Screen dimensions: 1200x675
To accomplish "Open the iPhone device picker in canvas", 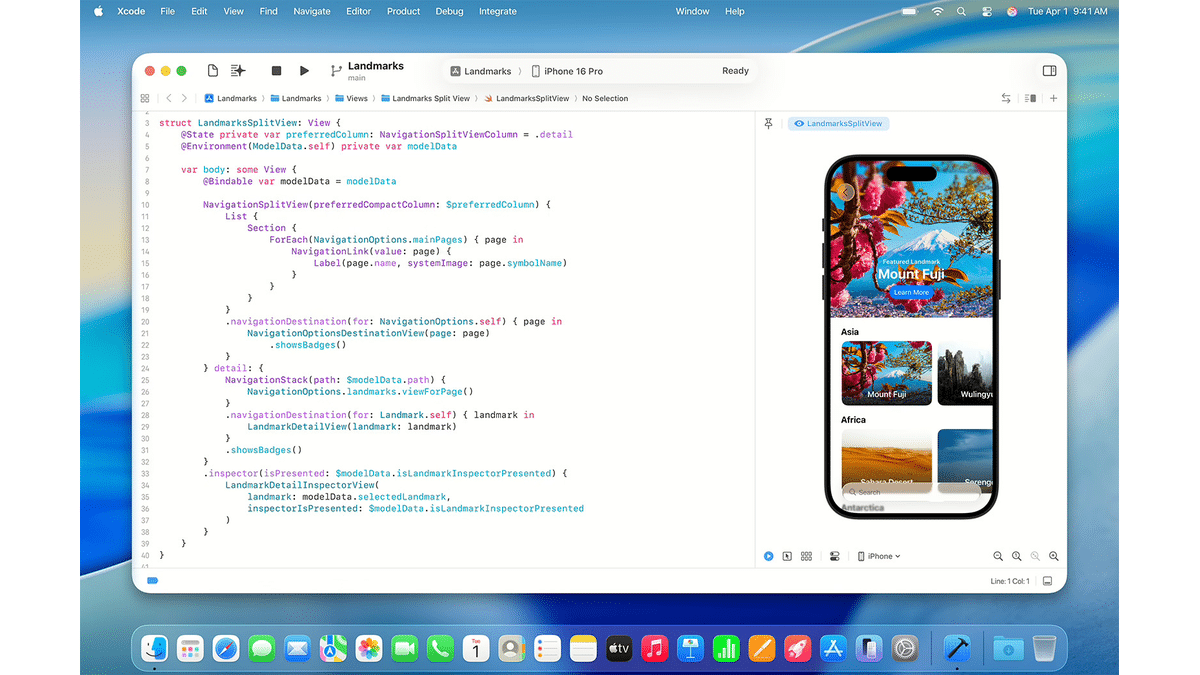I will tap(879, 556).
